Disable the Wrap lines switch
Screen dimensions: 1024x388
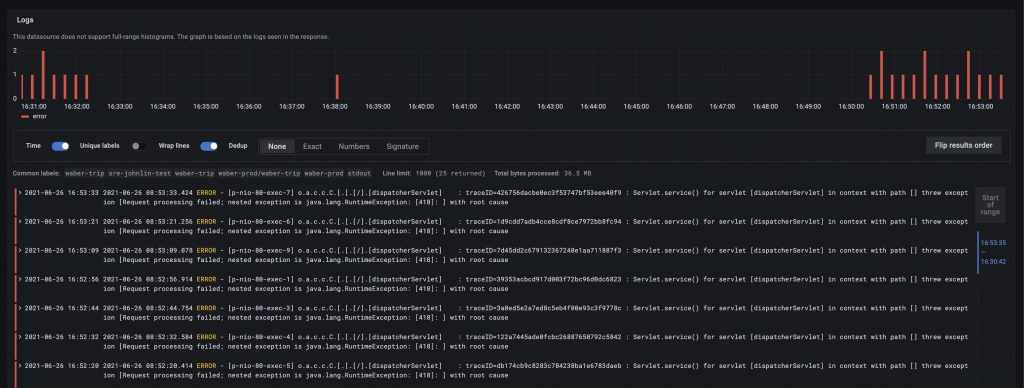pos(209,146)
